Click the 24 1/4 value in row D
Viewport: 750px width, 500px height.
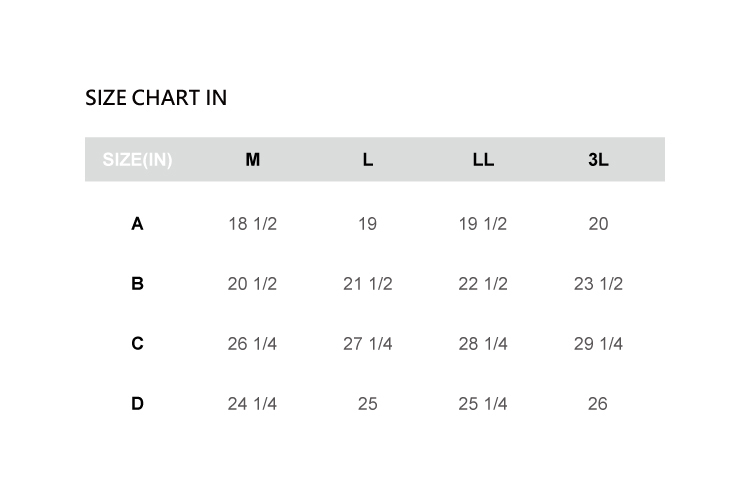pyautogui.click(x=252, y=404)
